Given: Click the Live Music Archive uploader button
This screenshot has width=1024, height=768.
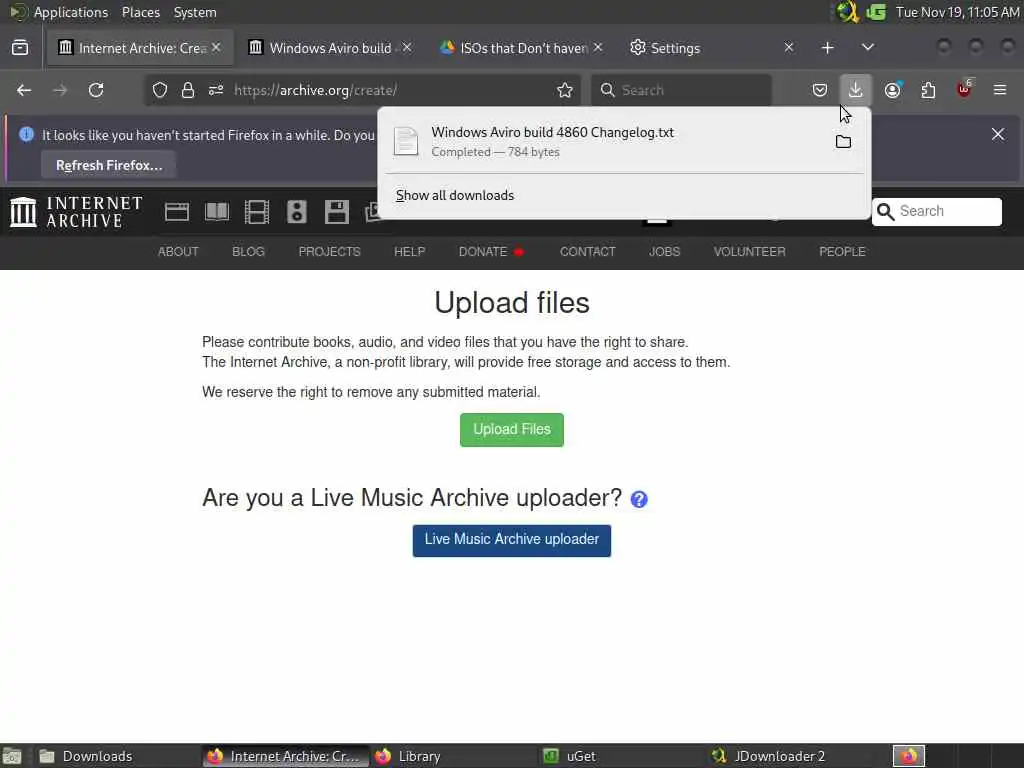Looking at the screenshot, I should pyautogui.click(x=511, y=540).
